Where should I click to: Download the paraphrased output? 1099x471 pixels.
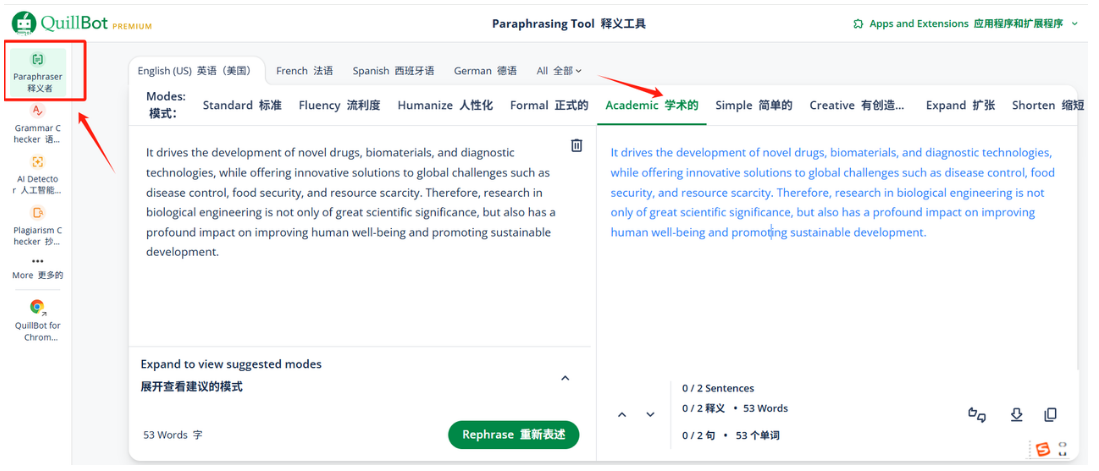(1016, 415)
